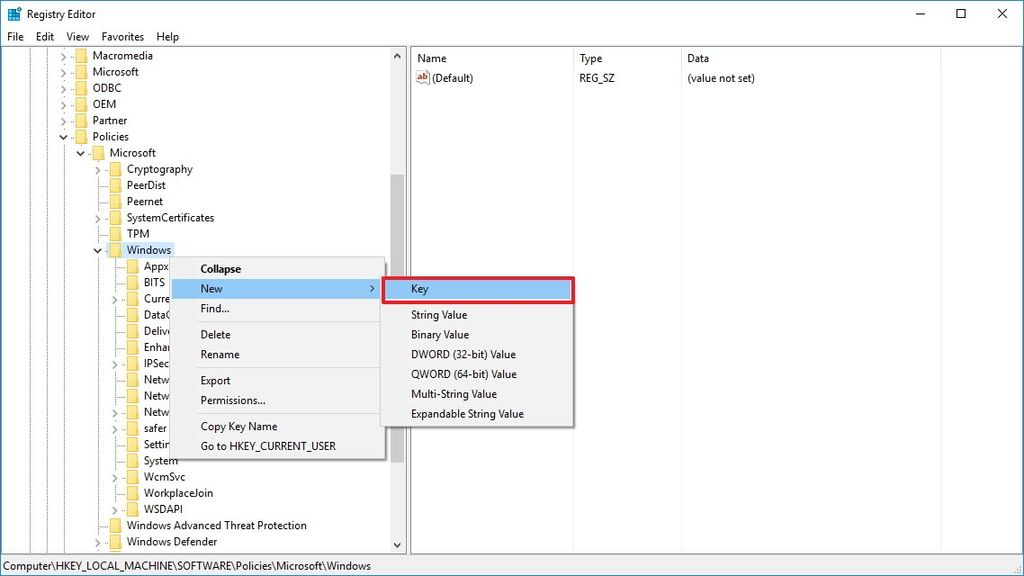The height and width of the screenshot is (576, 1024).
Task: Sort values by the Type column header
Action: tap(590, 58)
